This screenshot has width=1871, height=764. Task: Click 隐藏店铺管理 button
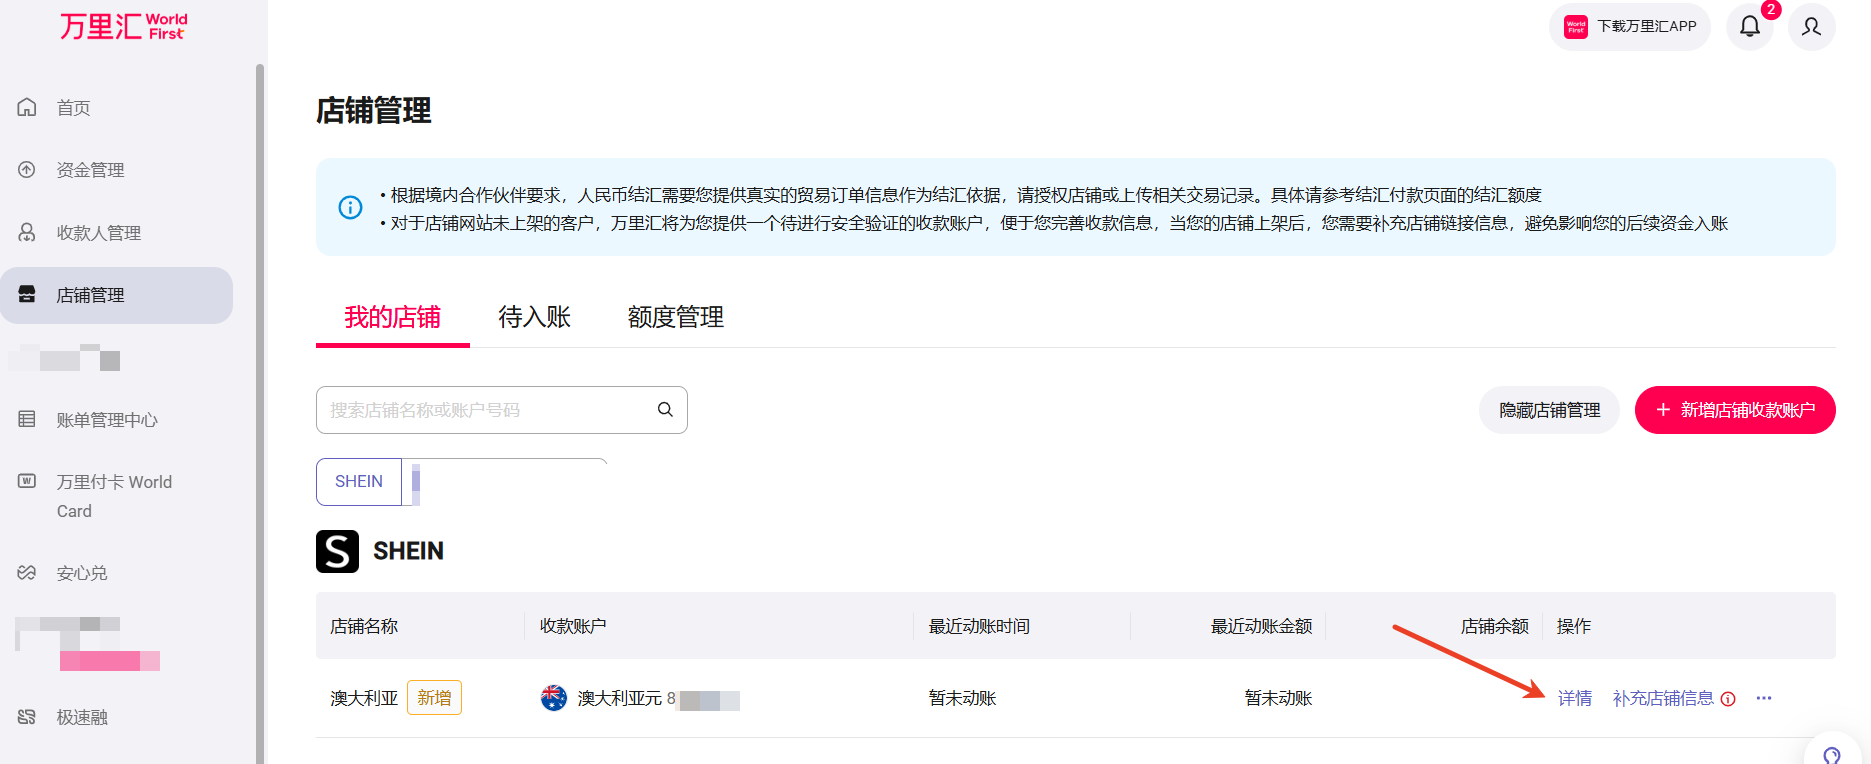[x=1549, y=410]
